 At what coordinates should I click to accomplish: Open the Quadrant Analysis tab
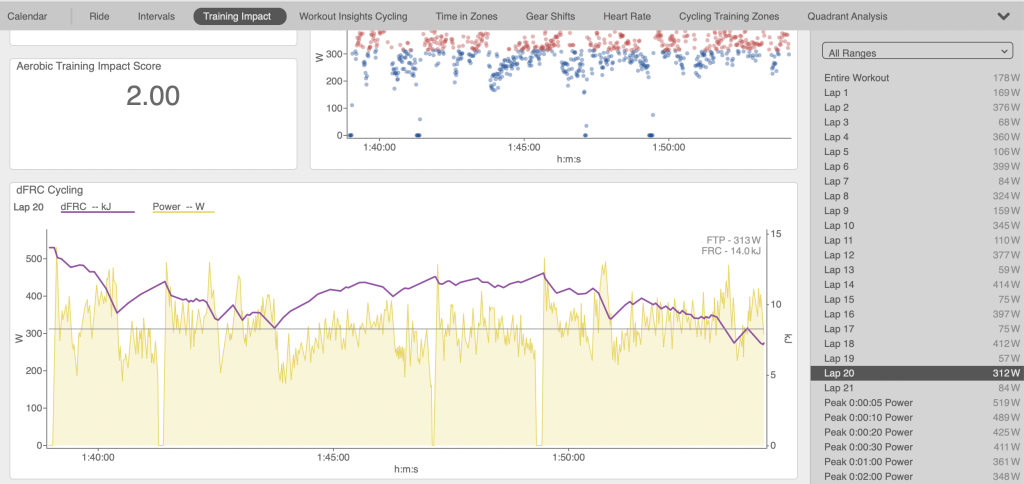847,16
